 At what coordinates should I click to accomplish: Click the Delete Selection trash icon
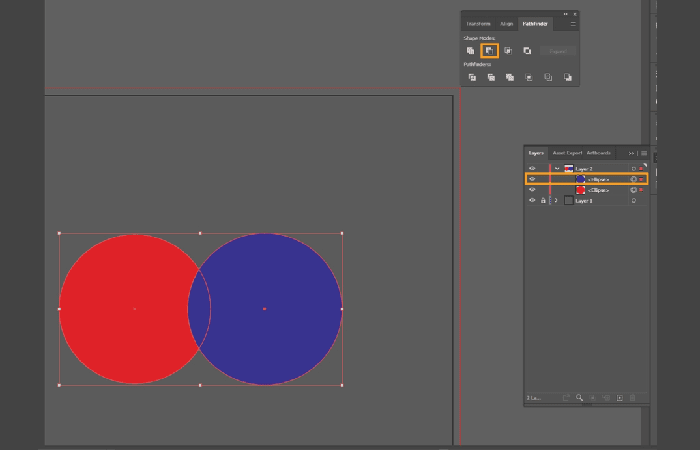pos(632,398)
